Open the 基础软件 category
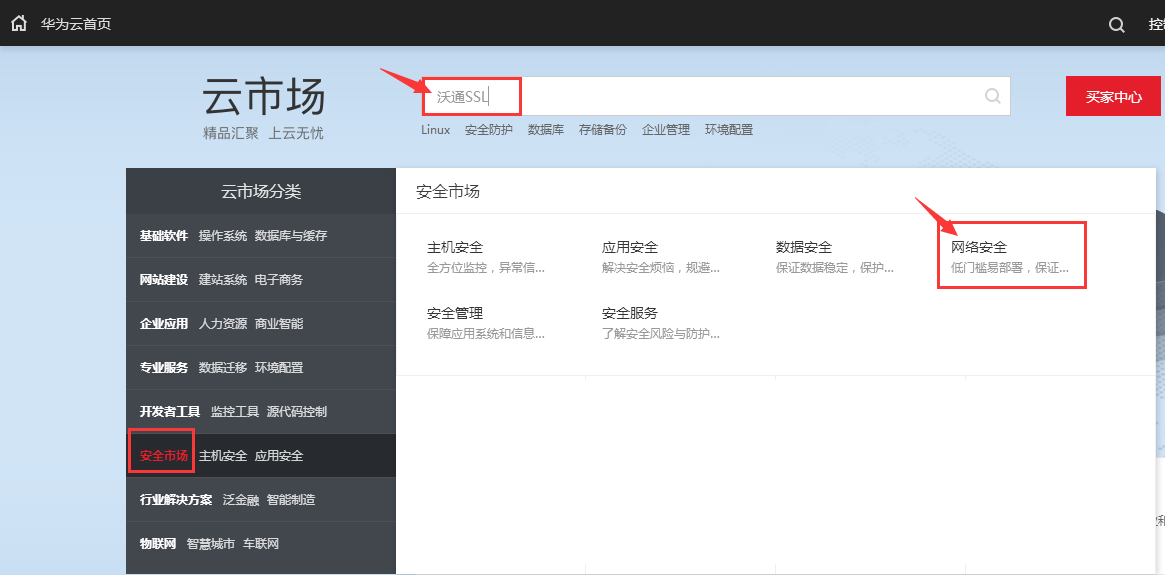The height and width of the screenshot is (575, 1165). [x=163, y=236]
